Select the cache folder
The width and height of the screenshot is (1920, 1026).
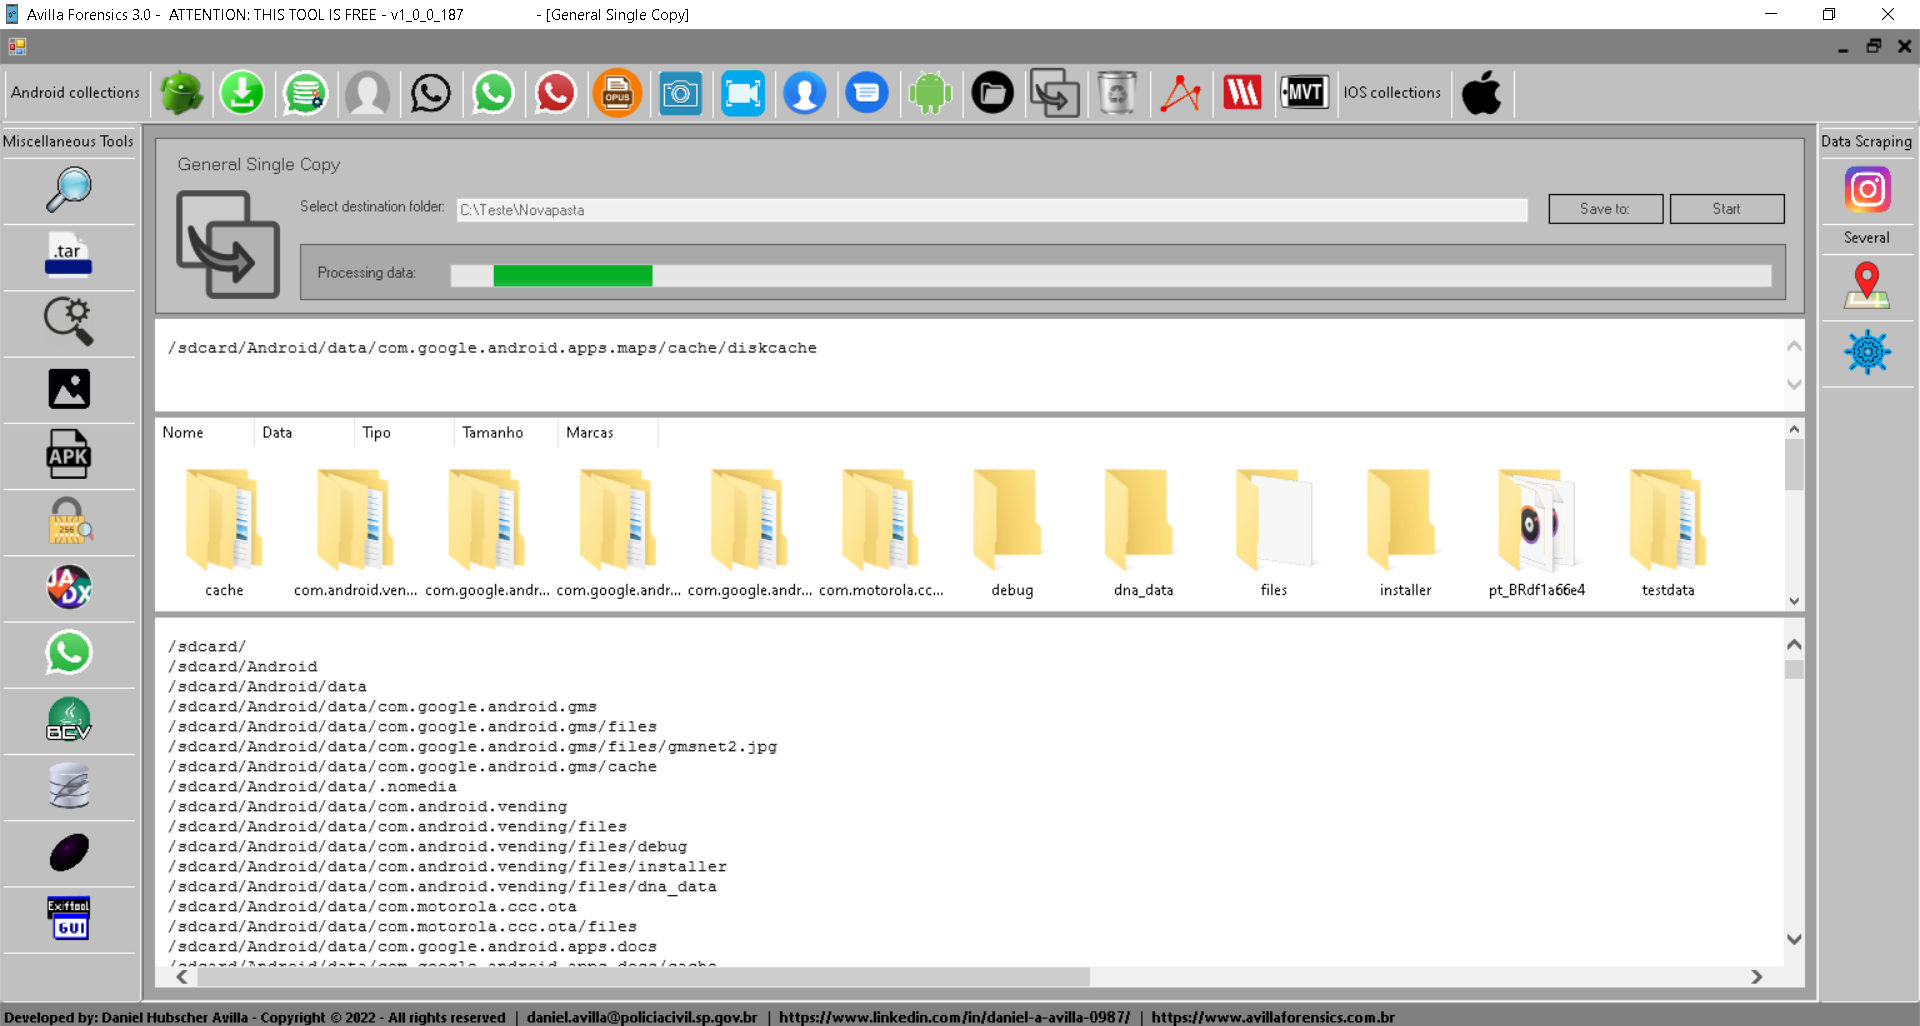(224, 533)
